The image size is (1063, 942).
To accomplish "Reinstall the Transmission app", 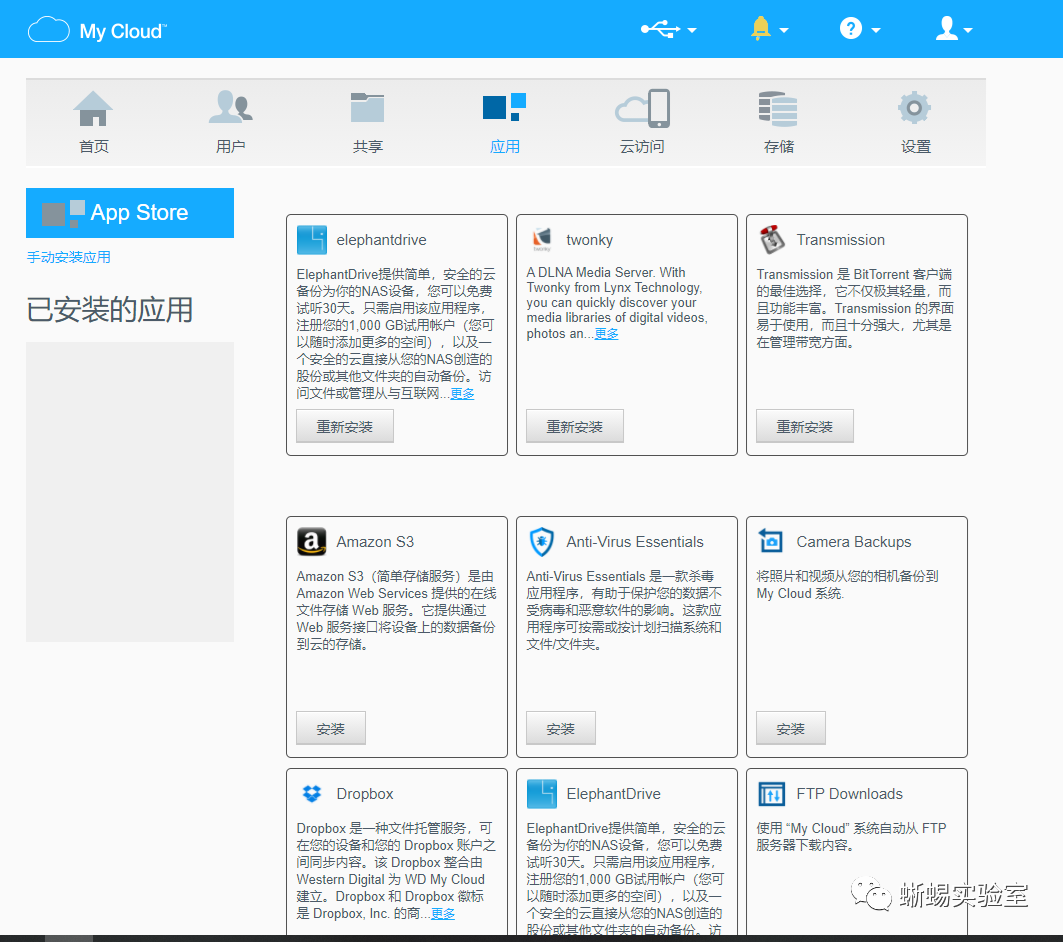I will point(805,426).
